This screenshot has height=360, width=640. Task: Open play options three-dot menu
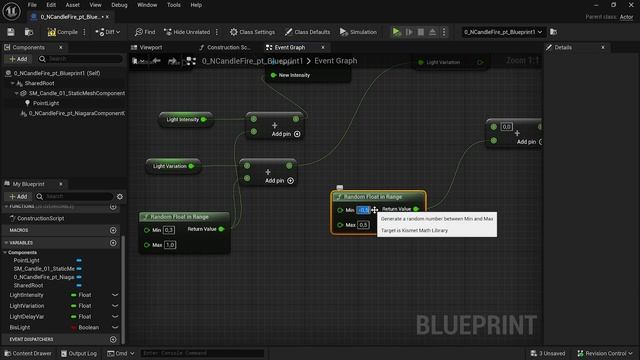[x=444, y=32]
